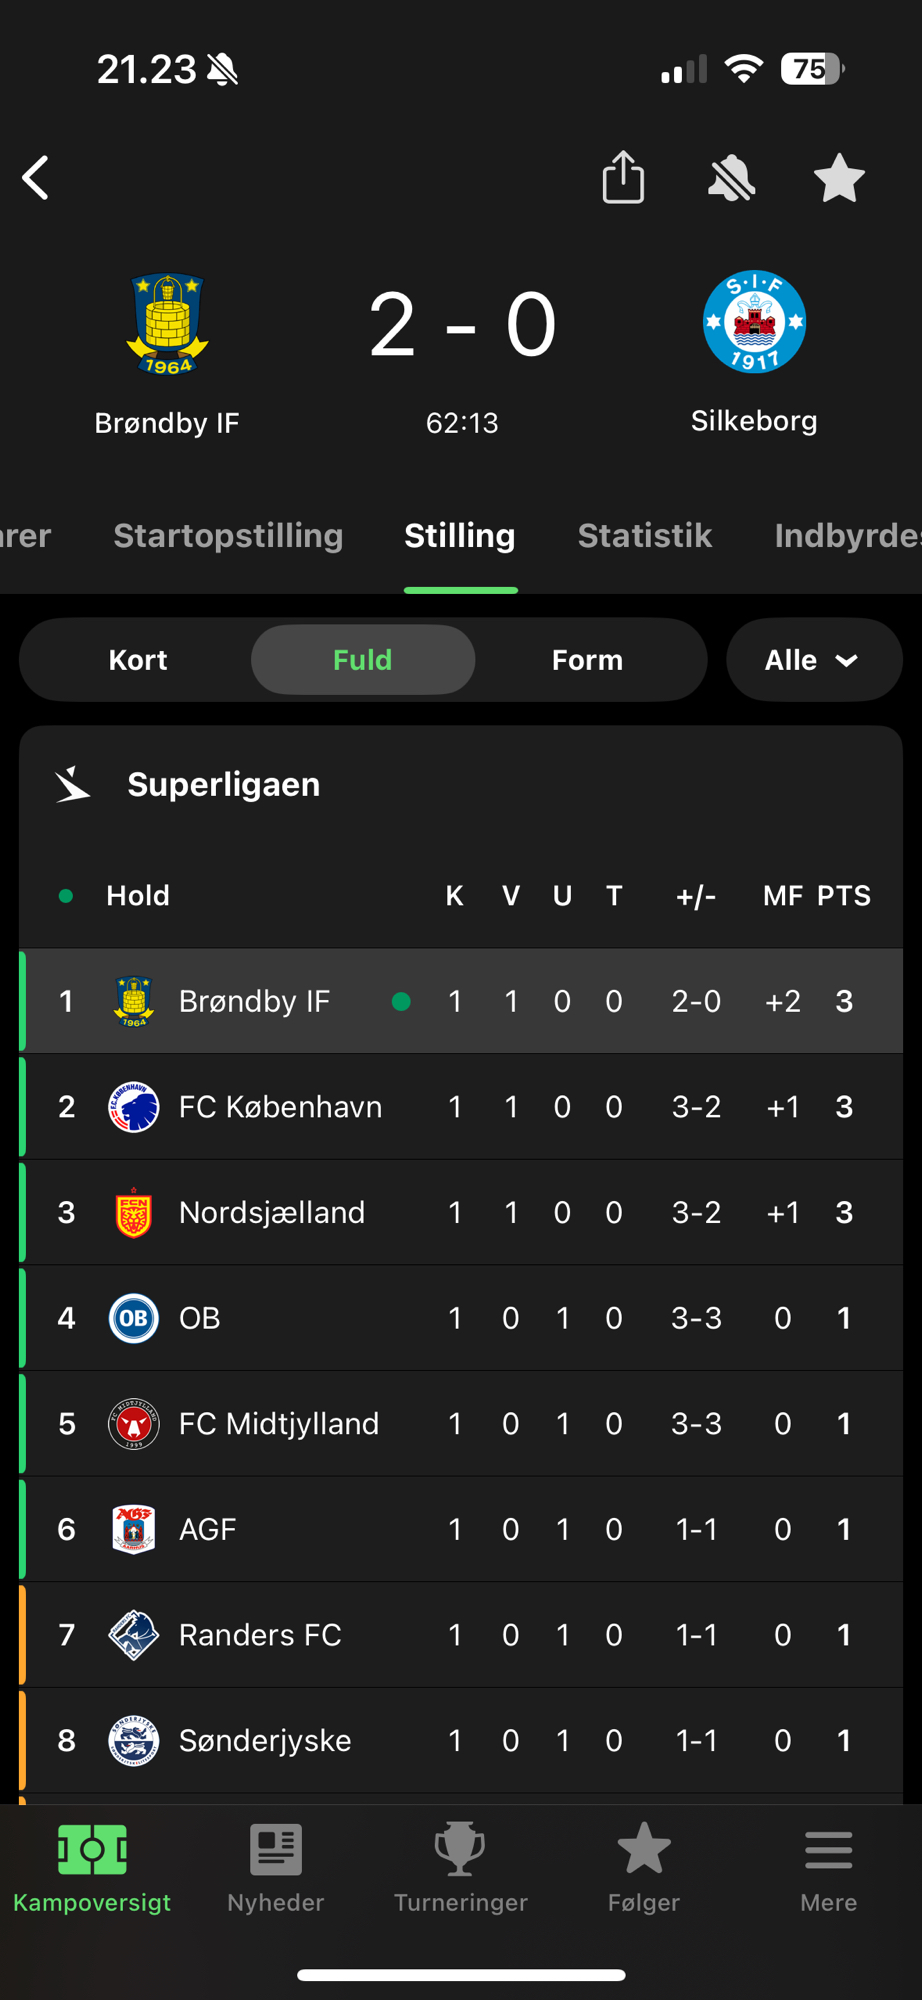This screenshot has height=2000, width=922.
Task: Go to Nyheder in bottom navigation
Action: point(276,1868)
